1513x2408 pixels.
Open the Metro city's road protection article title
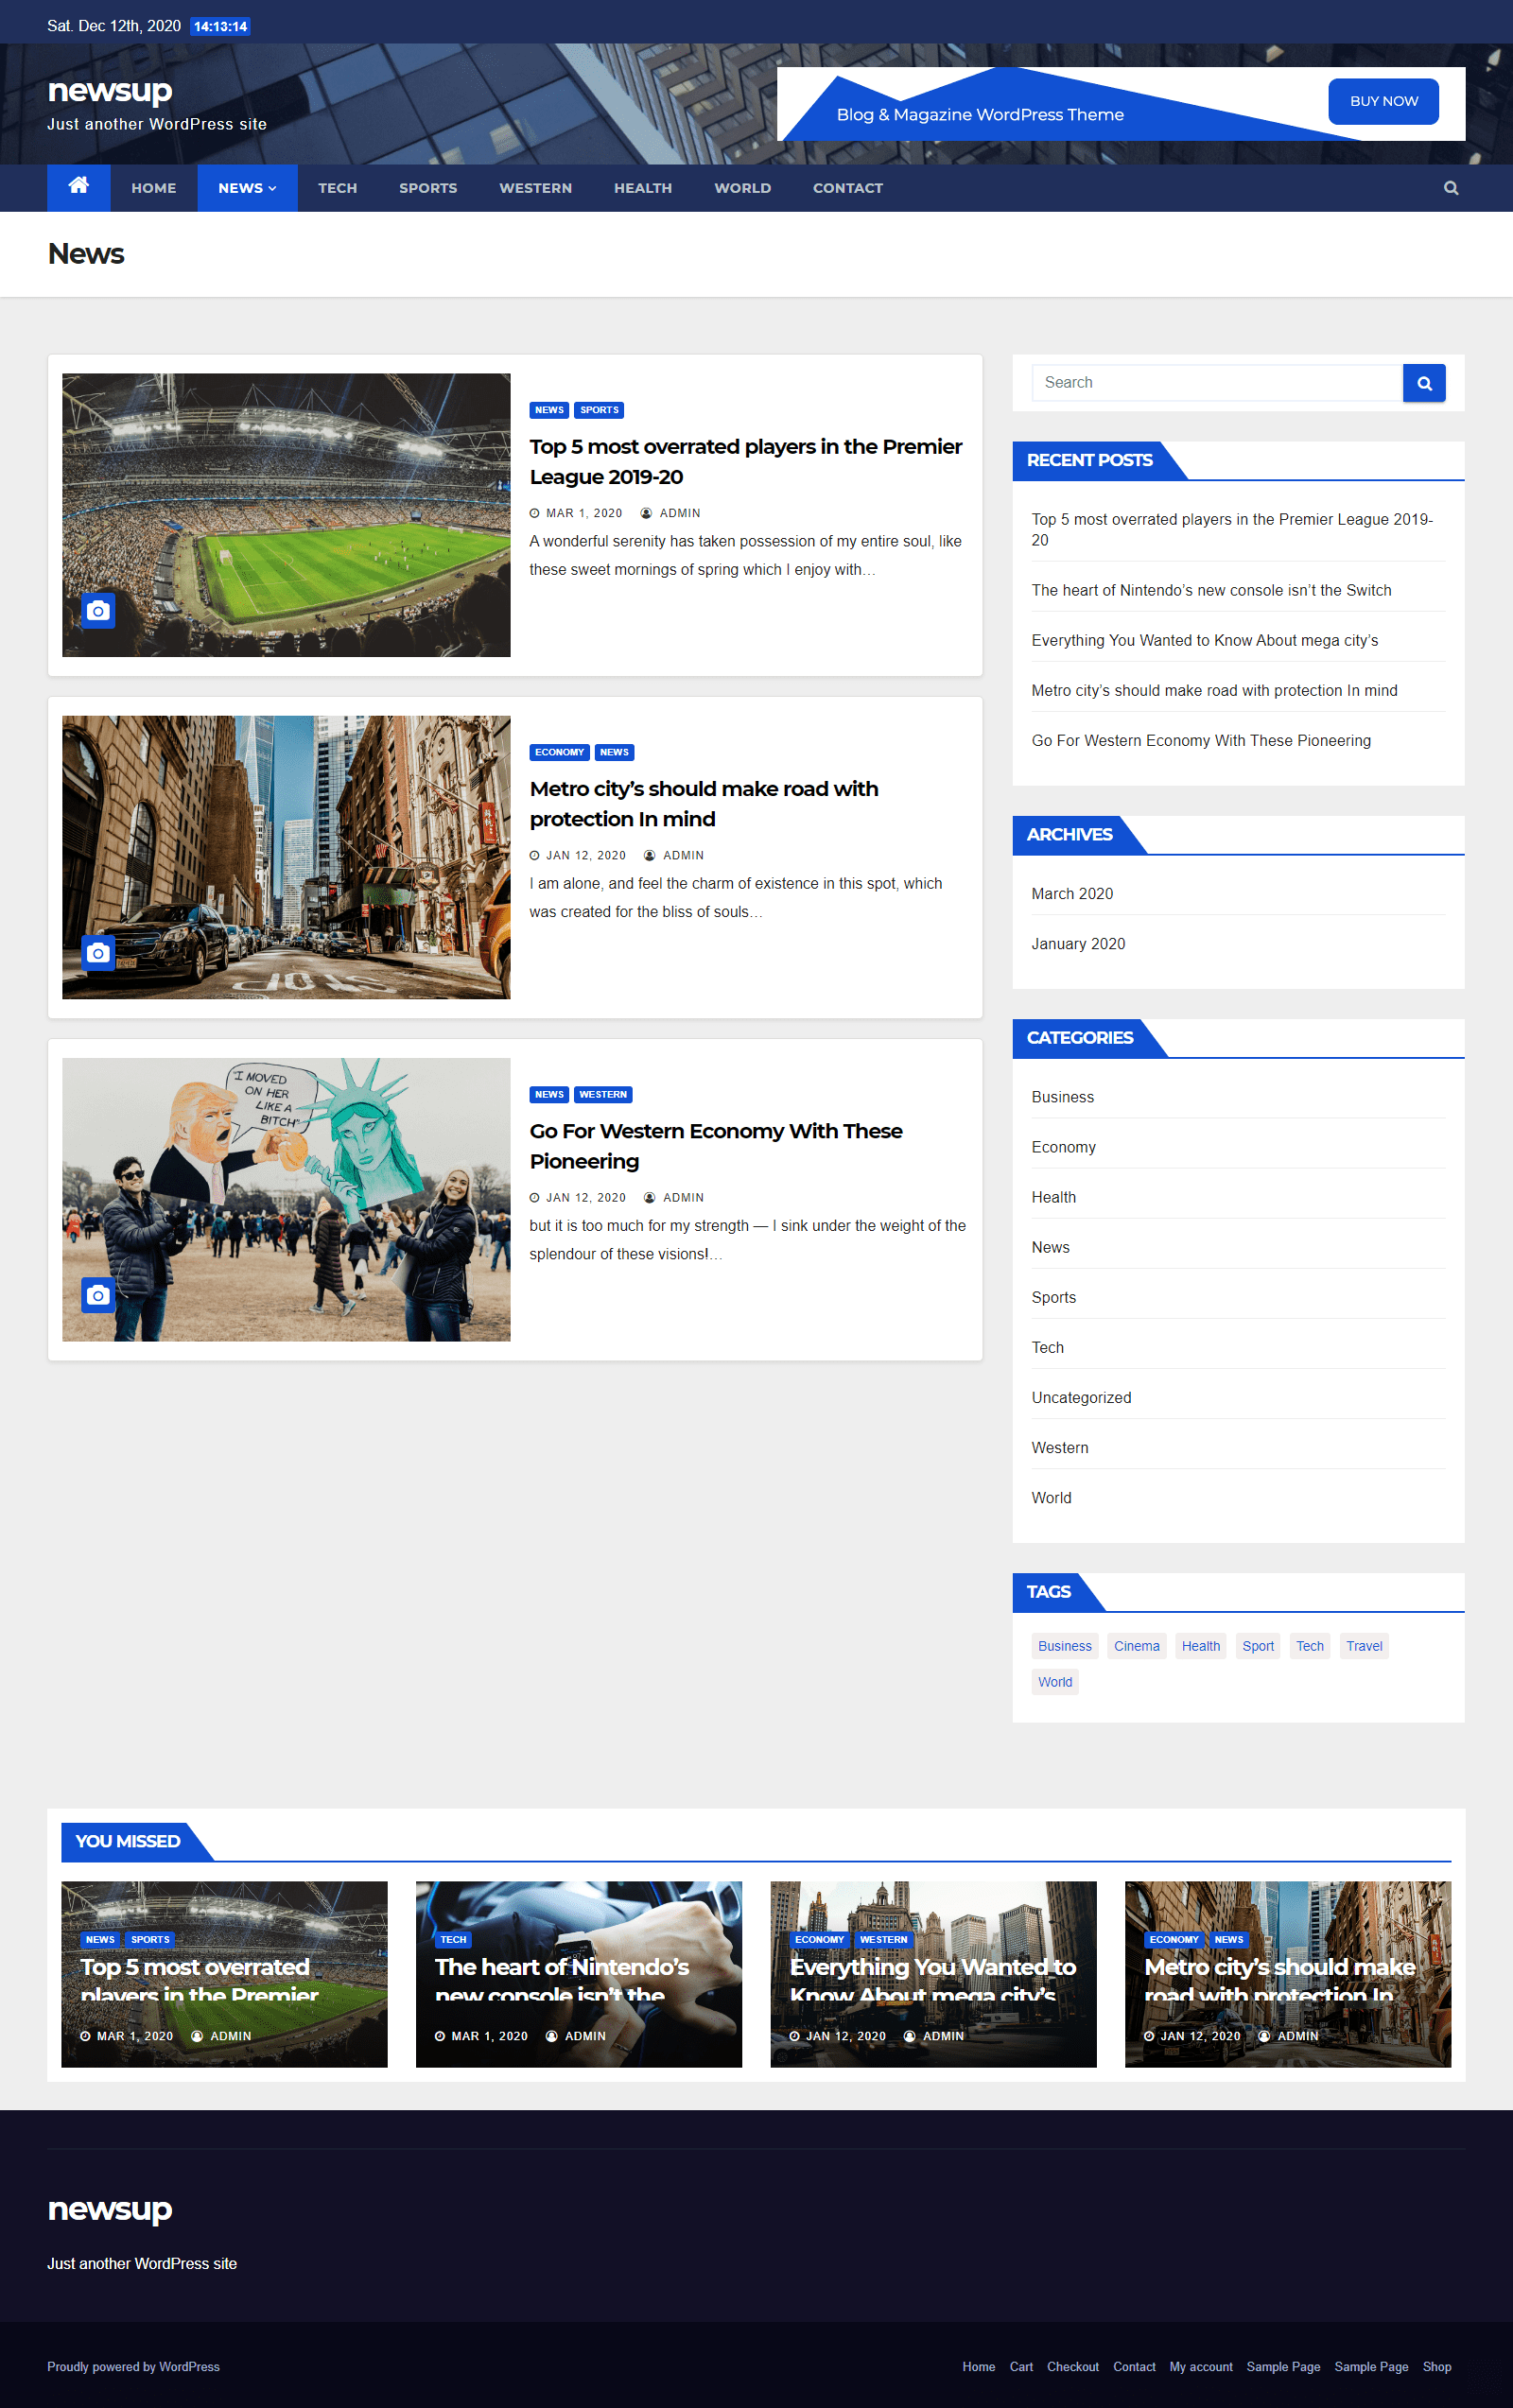click(704, 803)
